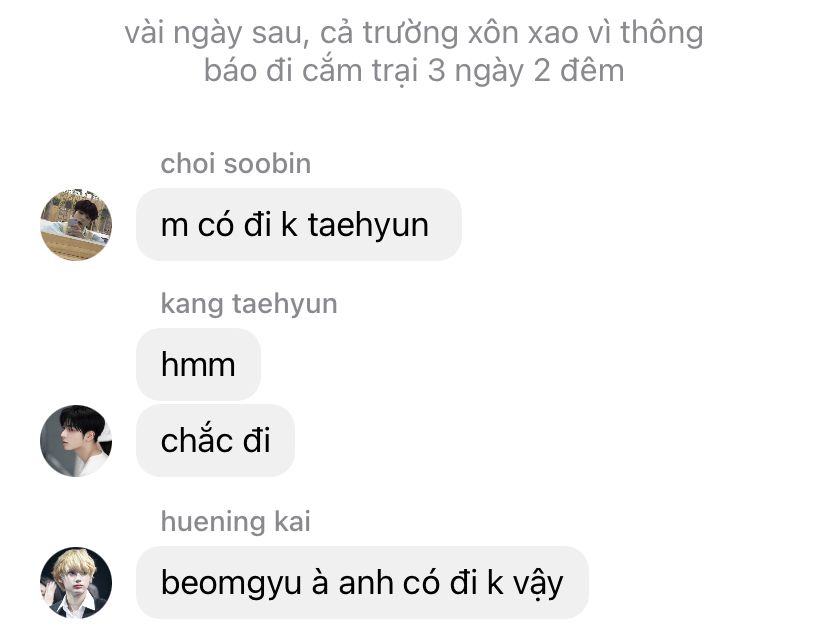Select the "beomgyu à anh có đi k vậy" bubble
828x632 pixels.
coord(362,582)
